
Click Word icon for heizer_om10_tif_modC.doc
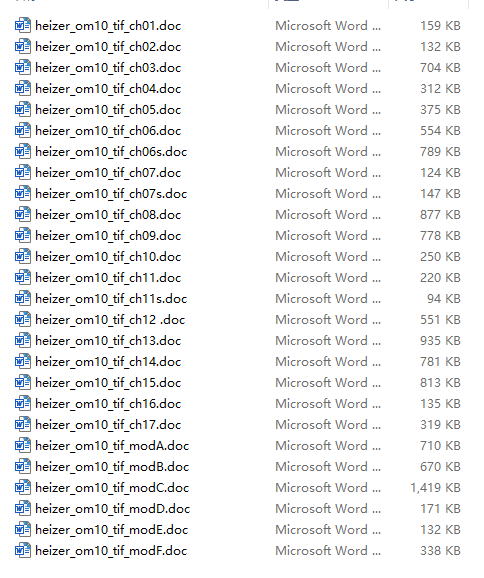click(x=22, y=488)
